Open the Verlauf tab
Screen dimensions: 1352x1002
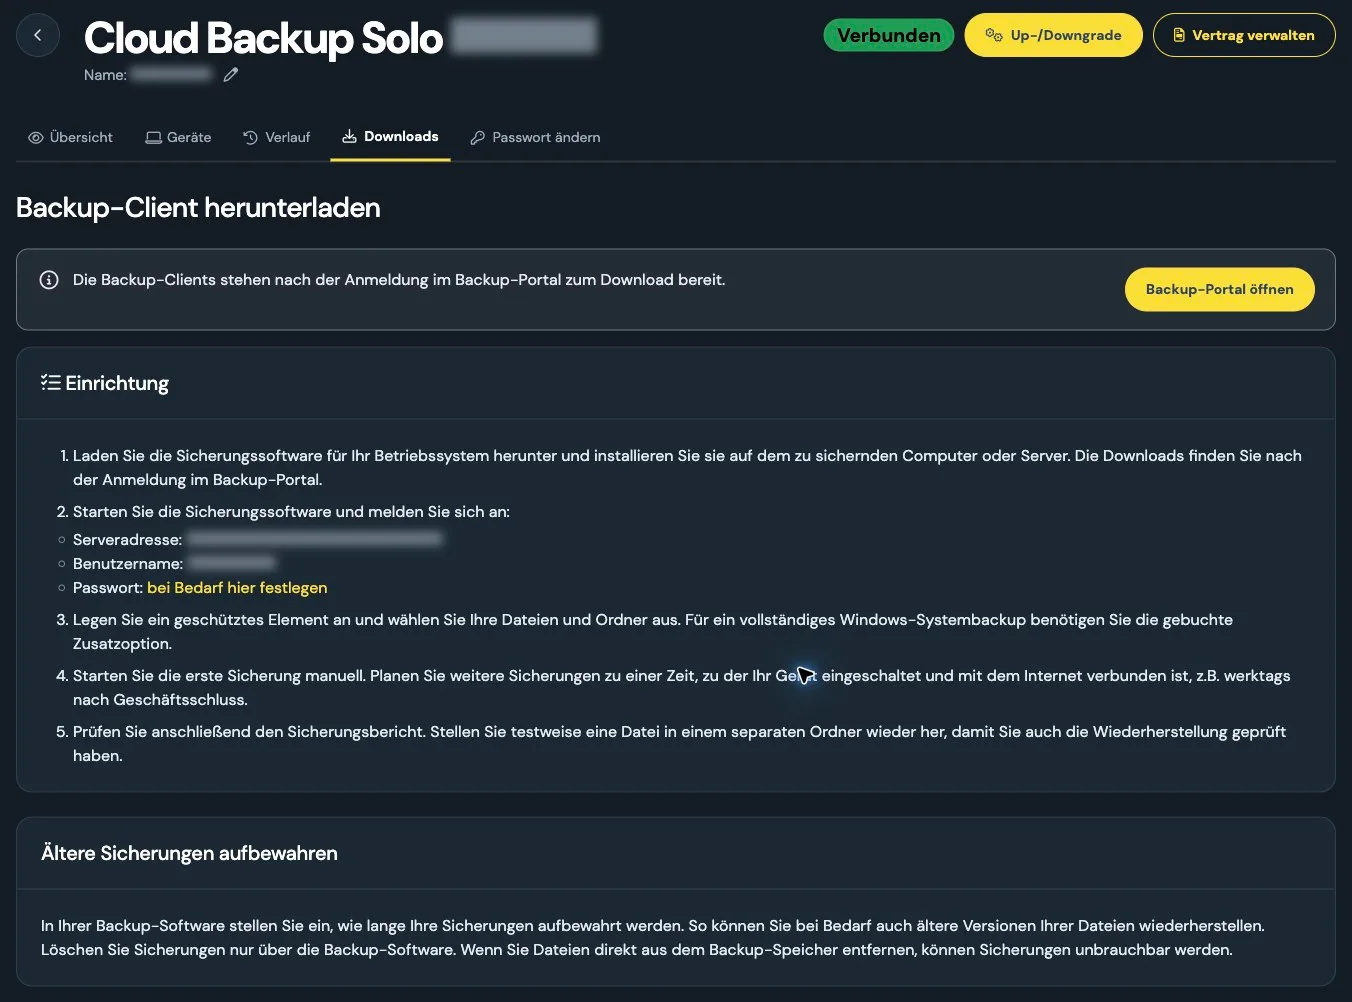(x=276, y=137)
